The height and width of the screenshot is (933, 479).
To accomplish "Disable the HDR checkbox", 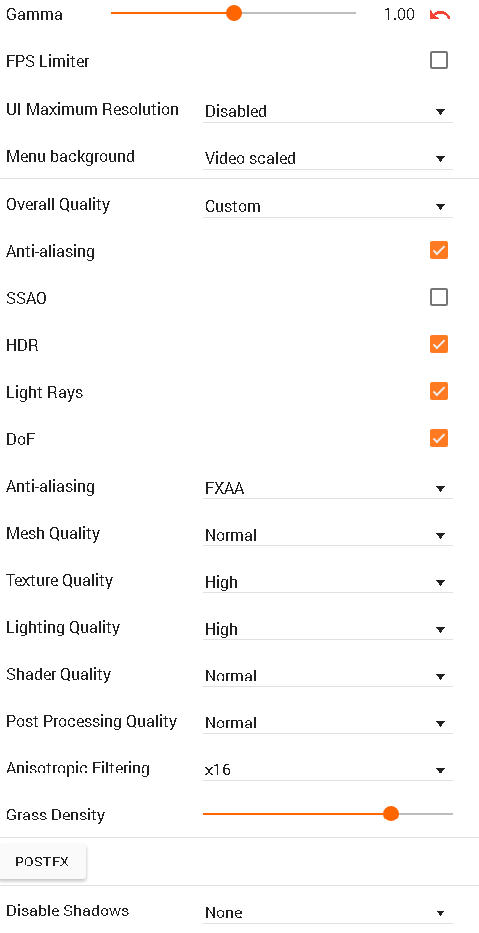I will coord(439,345).
